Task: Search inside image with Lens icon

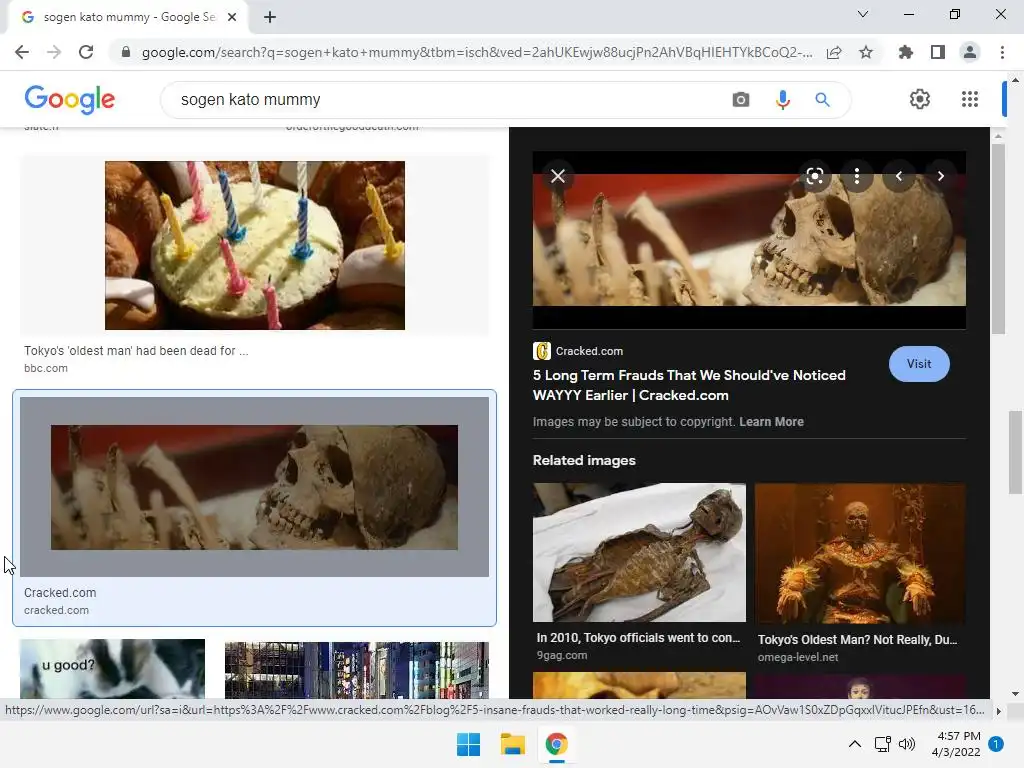Action: (x=814, y=176)
